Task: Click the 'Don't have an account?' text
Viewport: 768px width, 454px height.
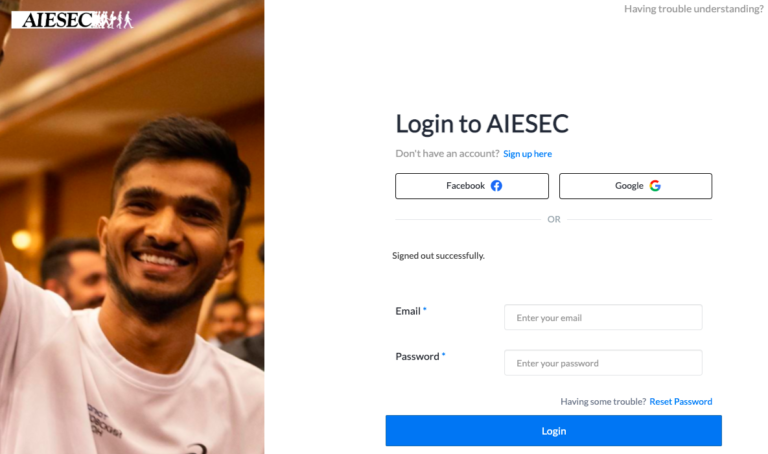Action: click(447, 154)
